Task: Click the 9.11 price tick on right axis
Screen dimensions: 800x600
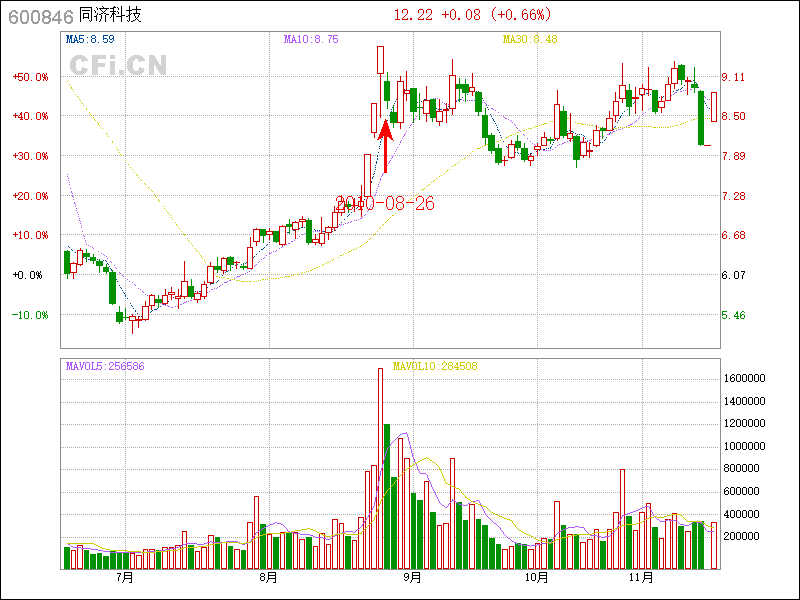Action: (x=733, y=77)
